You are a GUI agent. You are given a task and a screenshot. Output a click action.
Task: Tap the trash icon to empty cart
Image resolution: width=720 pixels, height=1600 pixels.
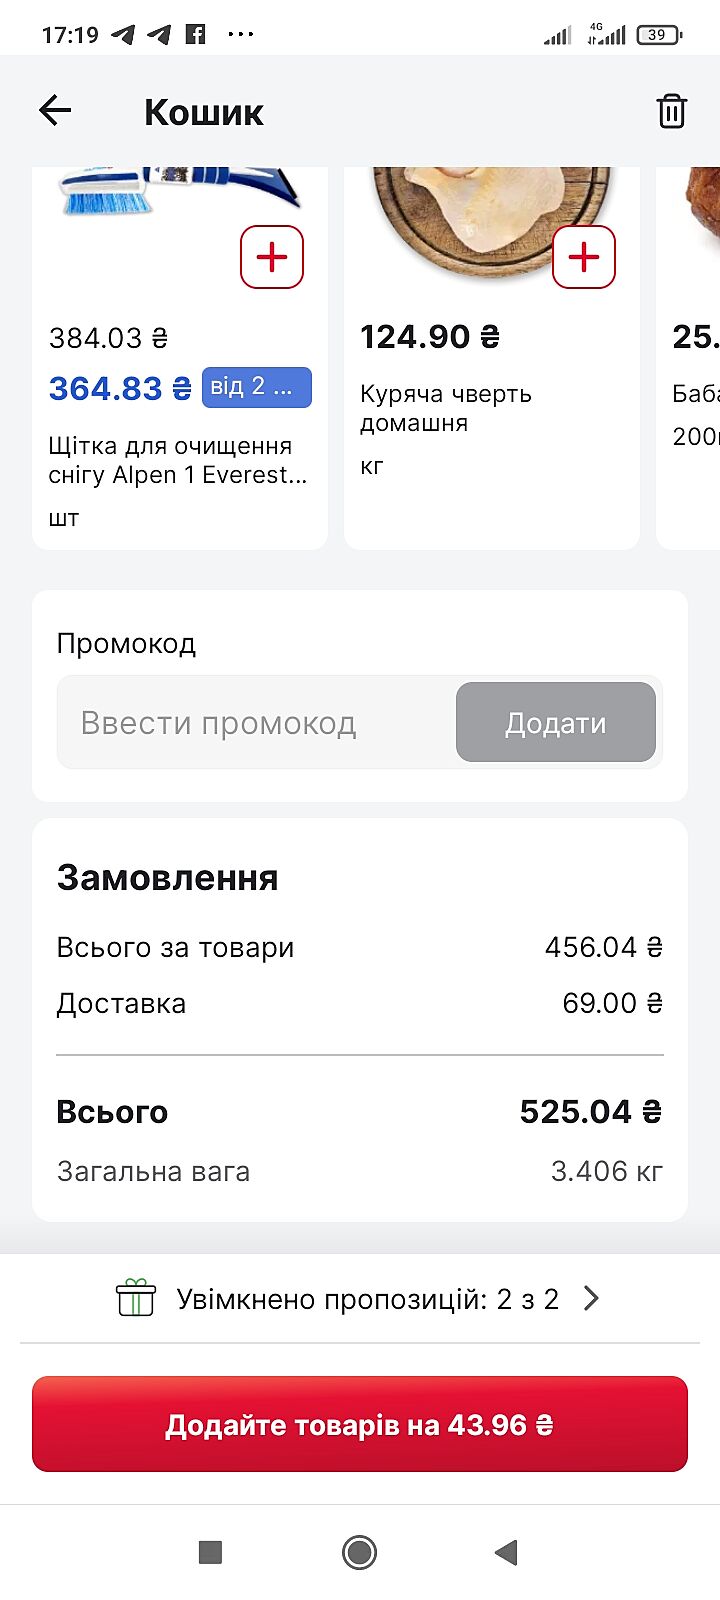pos(671,111)
